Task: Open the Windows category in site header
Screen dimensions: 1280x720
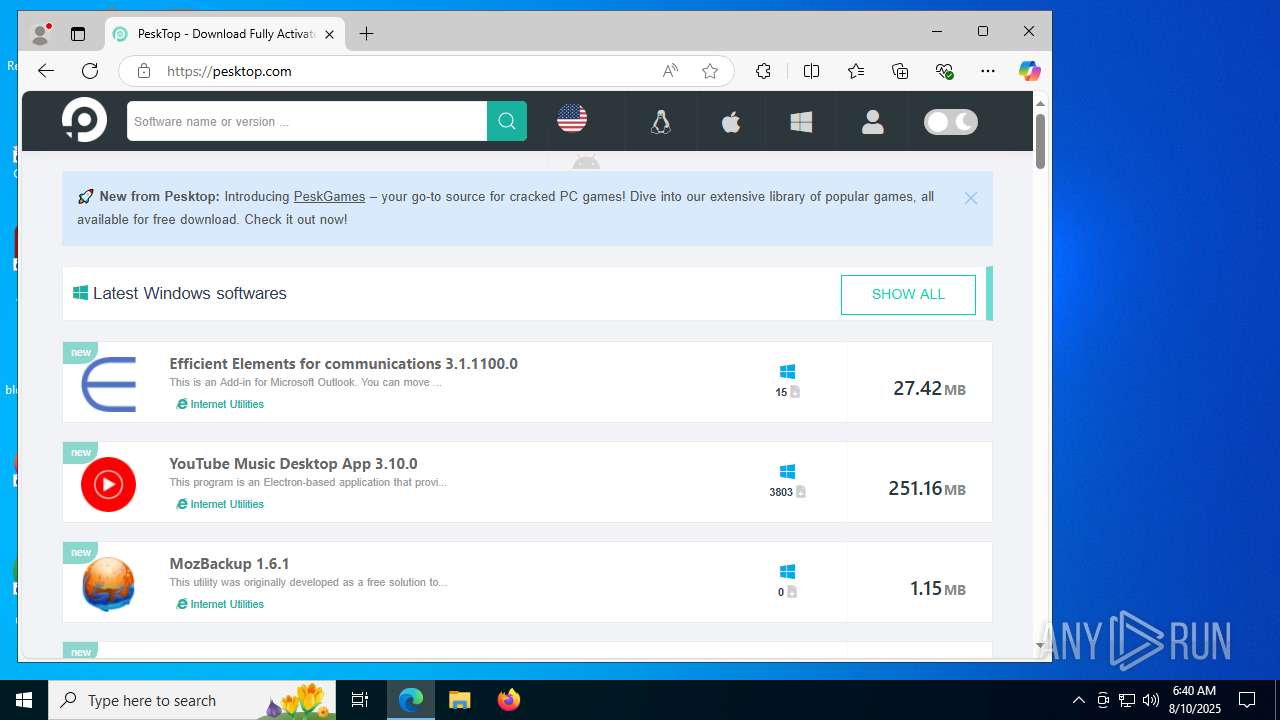Action: pos(801,122)
